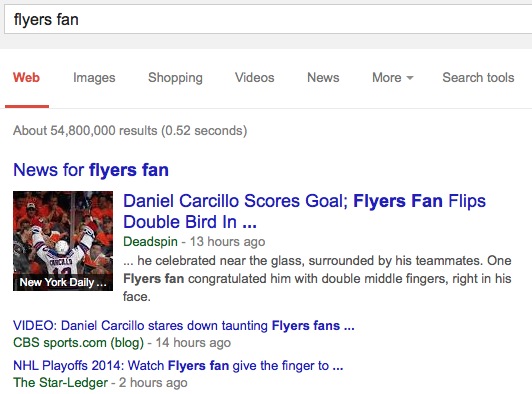
Task: Select the Web tab
Action: (26, 77)
